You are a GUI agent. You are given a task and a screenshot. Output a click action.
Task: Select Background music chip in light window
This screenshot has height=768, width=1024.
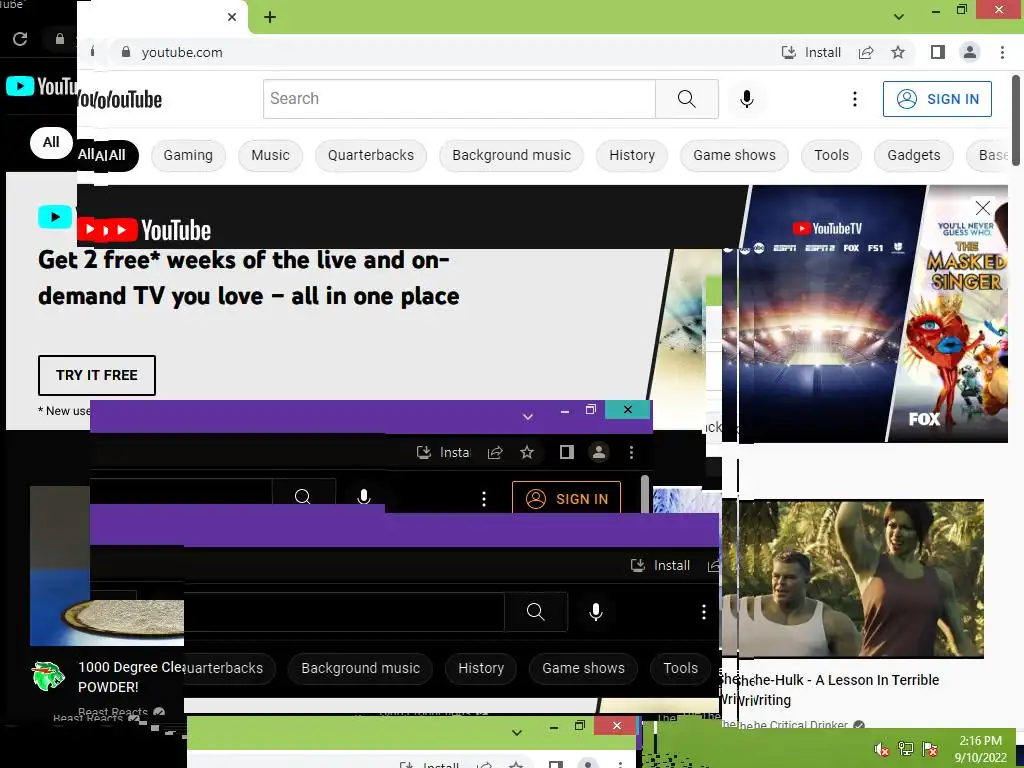511,155
